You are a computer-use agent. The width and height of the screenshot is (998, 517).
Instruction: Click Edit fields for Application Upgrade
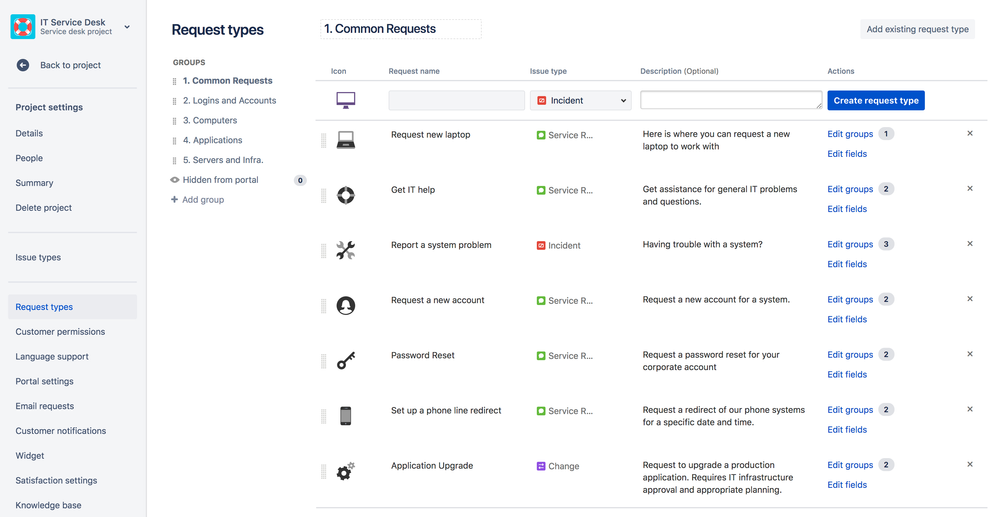(847, 485)
